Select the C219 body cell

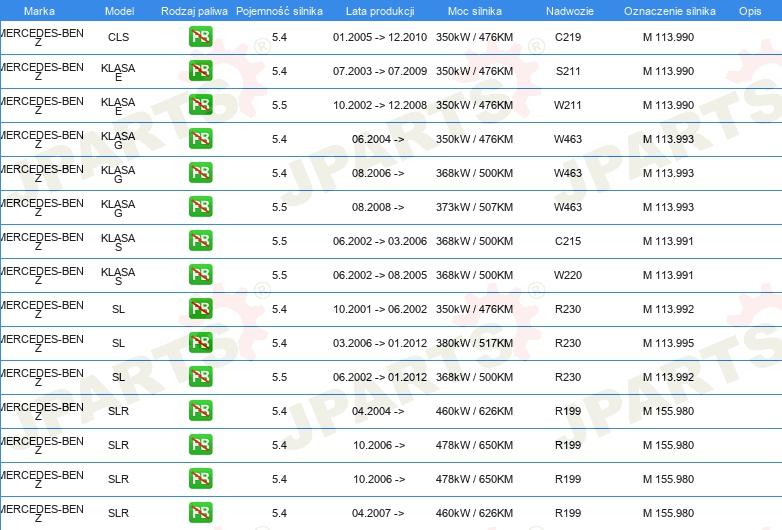(x=568, y=37)
